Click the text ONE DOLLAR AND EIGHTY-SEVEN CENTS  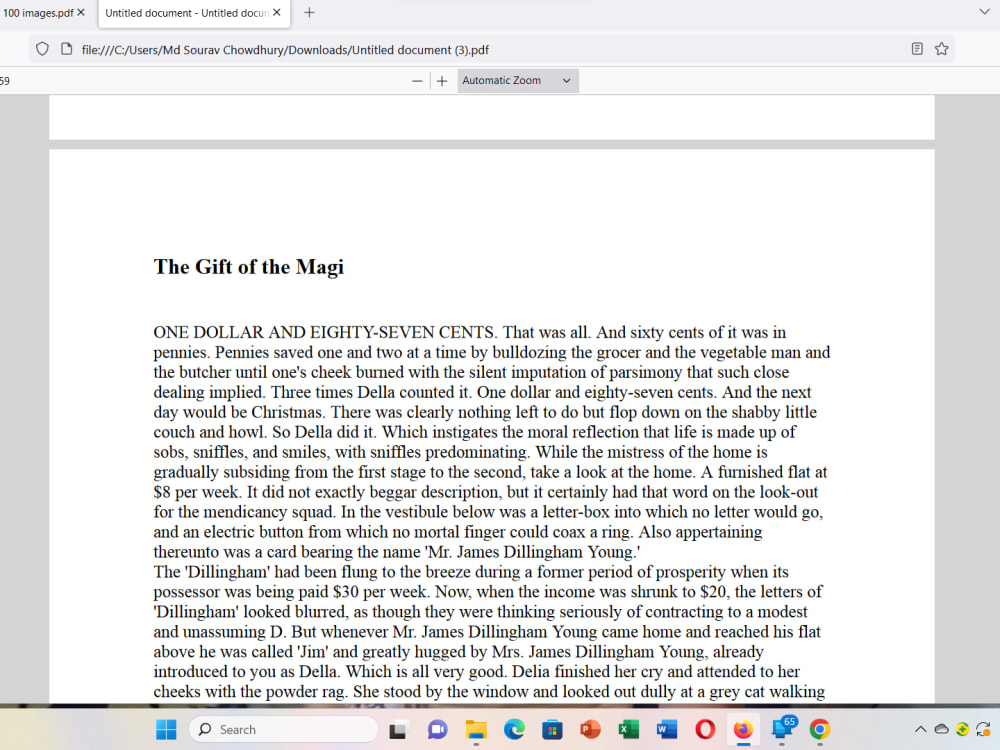coord(324,332)
